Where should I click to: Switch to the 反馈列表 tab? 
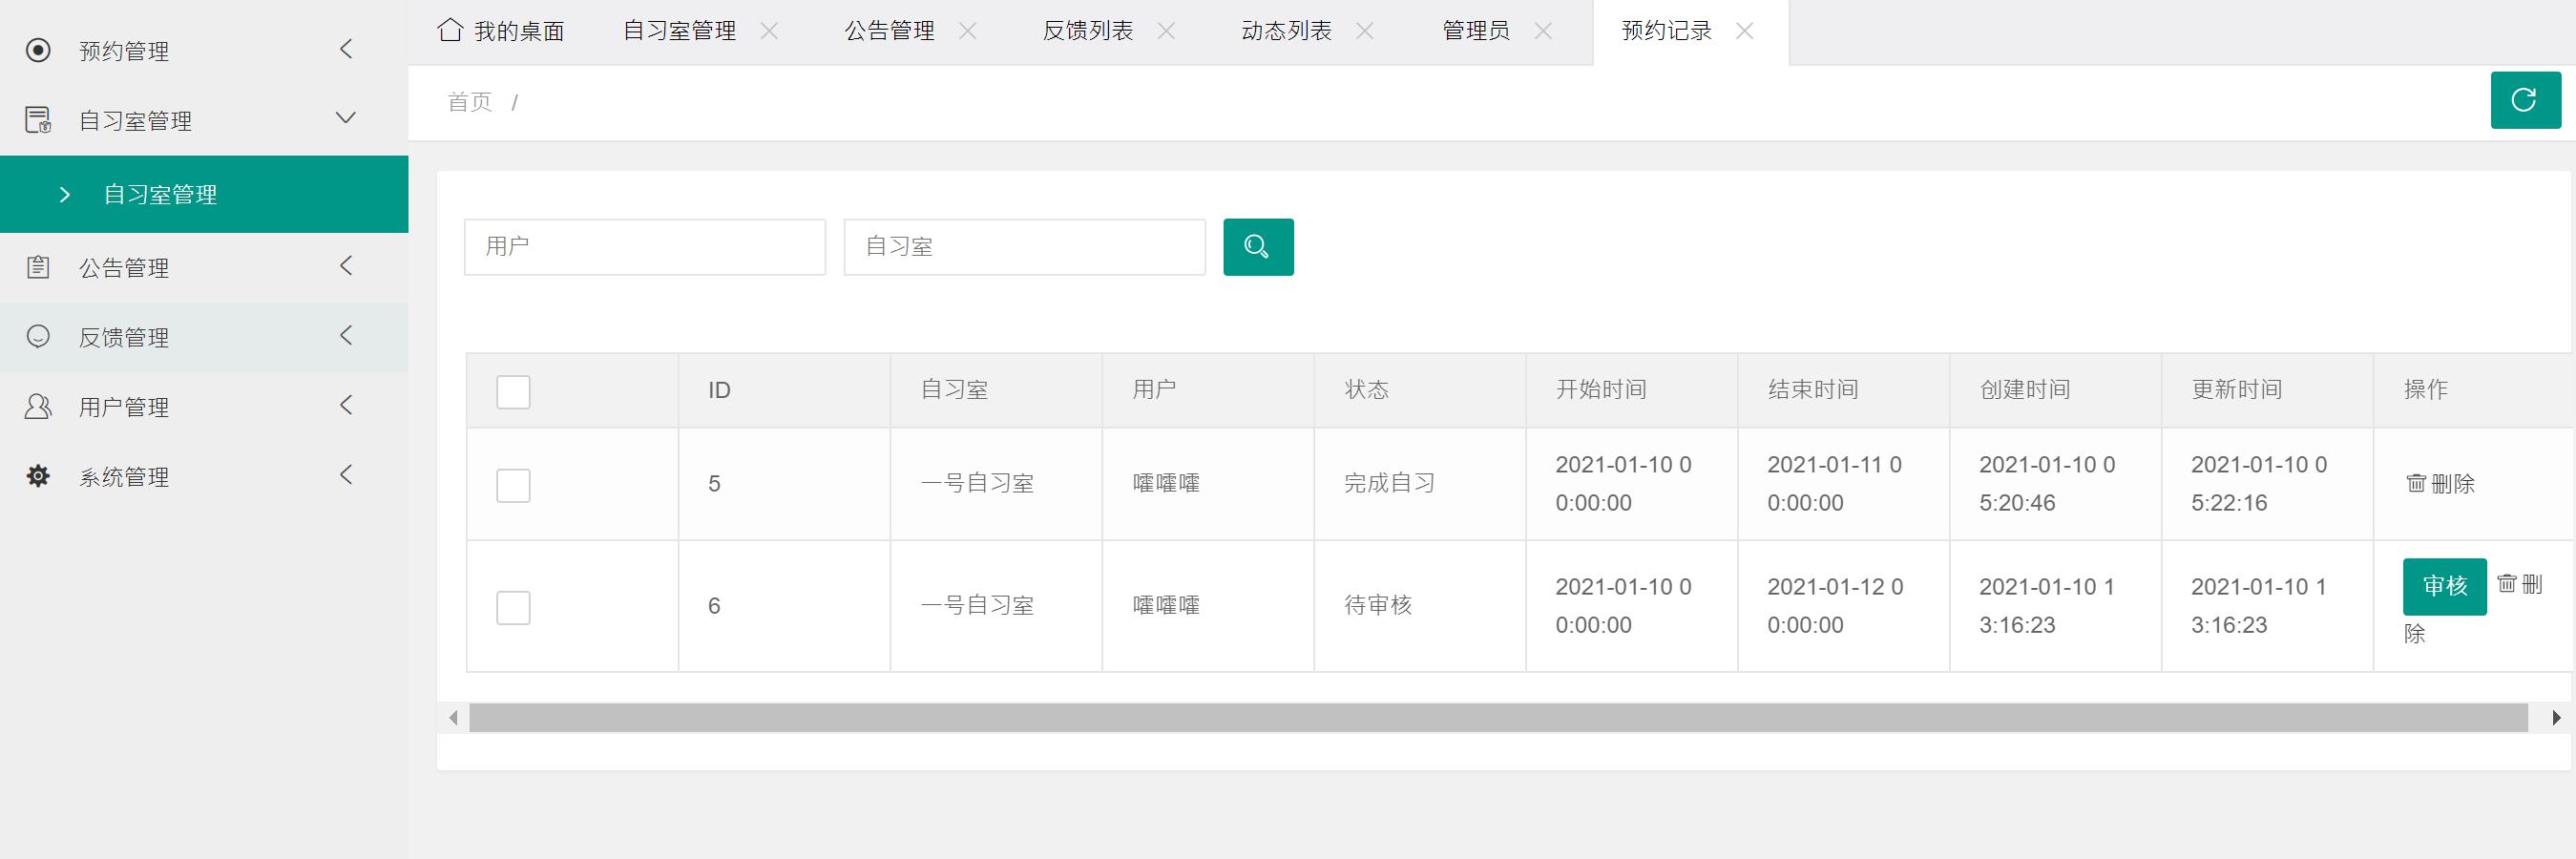click(1088, 31)
